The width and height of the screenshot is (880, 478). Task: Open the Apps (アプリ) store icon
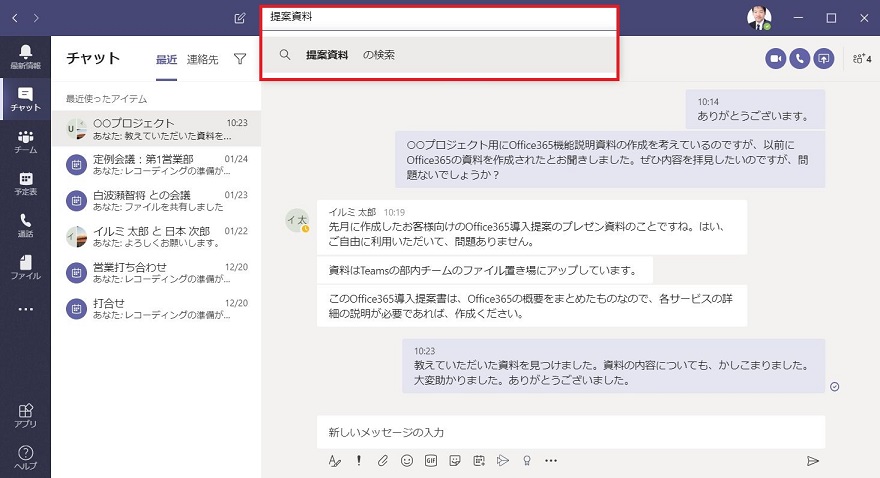25,416
